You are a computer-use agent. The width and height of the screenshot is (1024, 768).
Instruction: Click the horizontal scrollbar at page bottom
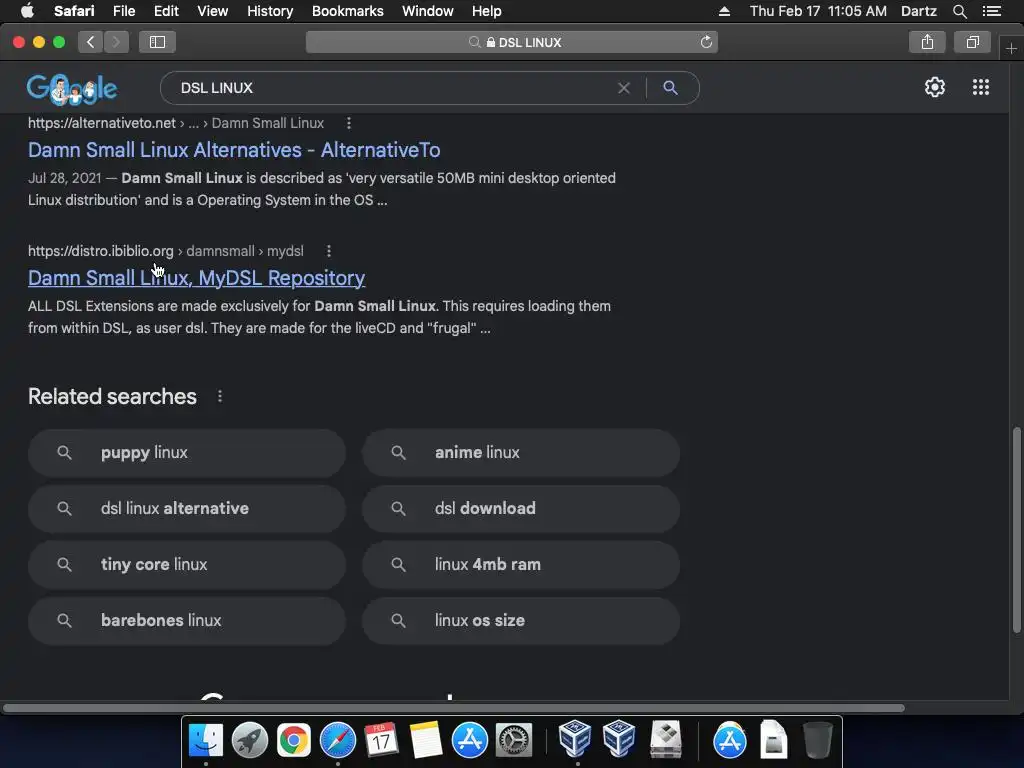point(454,708)
